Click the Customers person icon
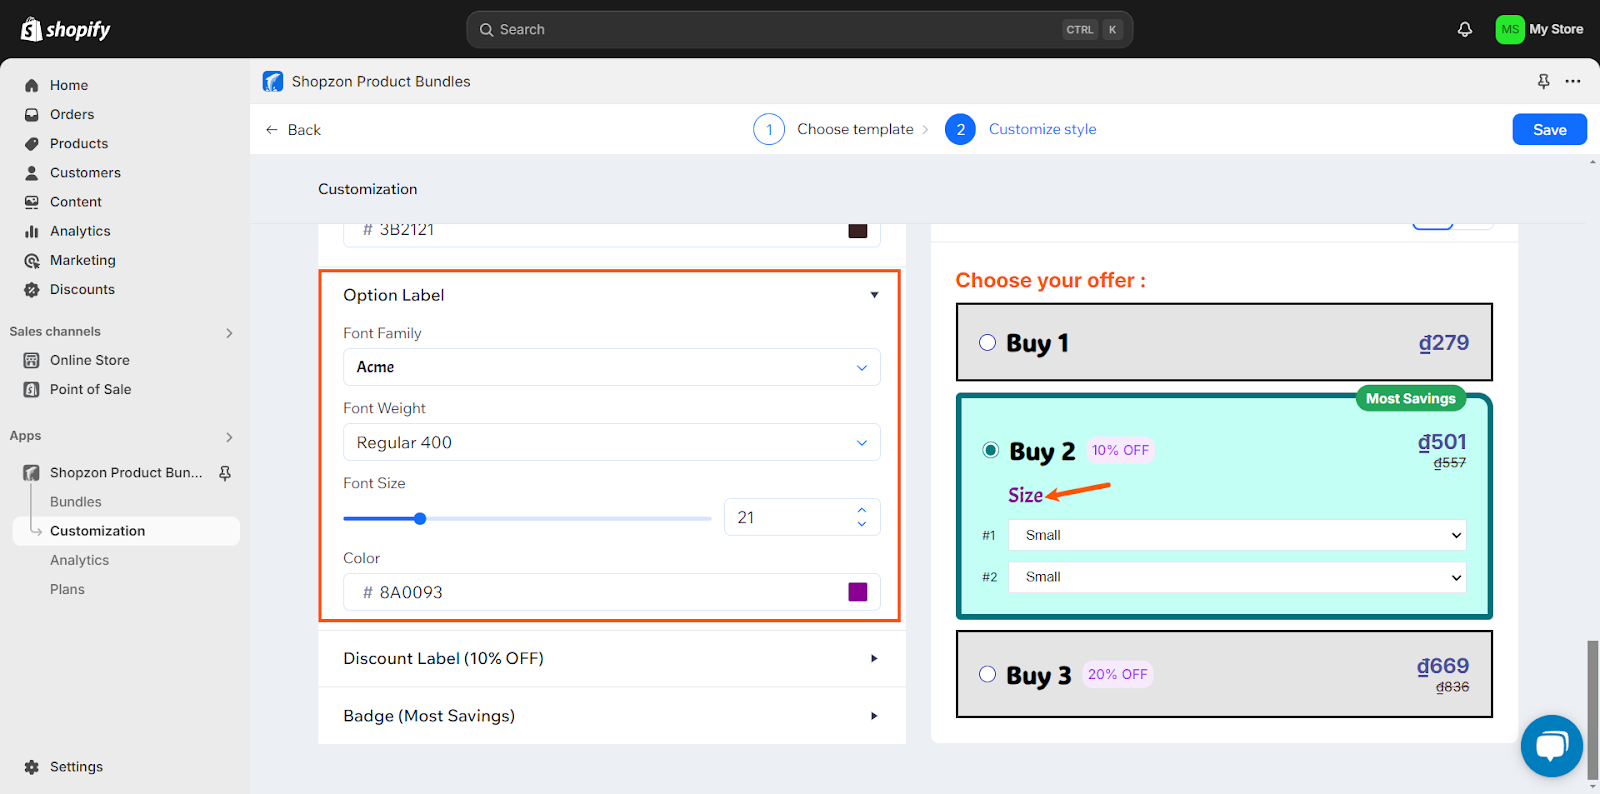Viewport: 1600px width, 794px height. click(31, 172)
